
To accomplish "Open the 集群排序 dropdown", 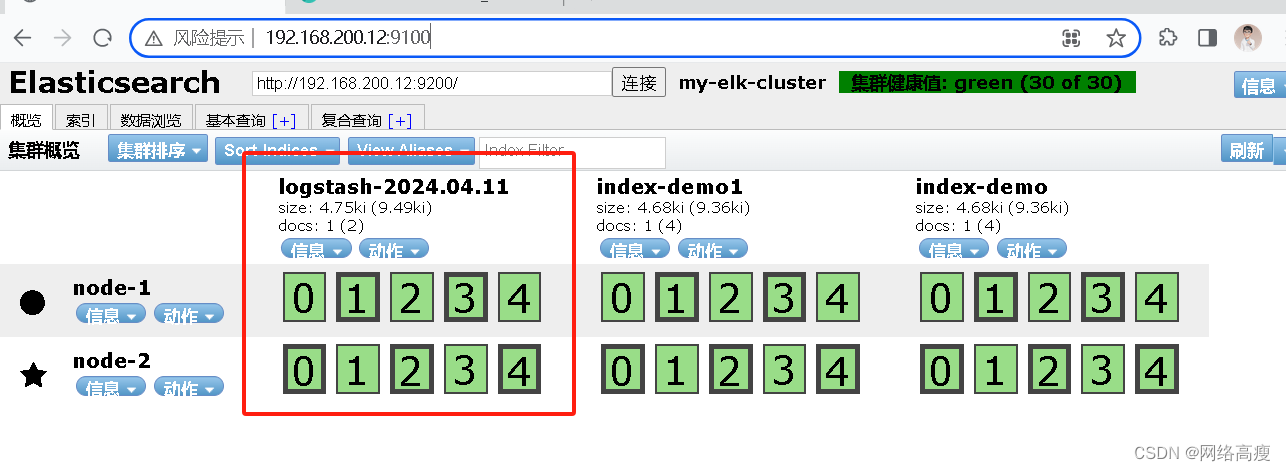I will coord(158,150).
